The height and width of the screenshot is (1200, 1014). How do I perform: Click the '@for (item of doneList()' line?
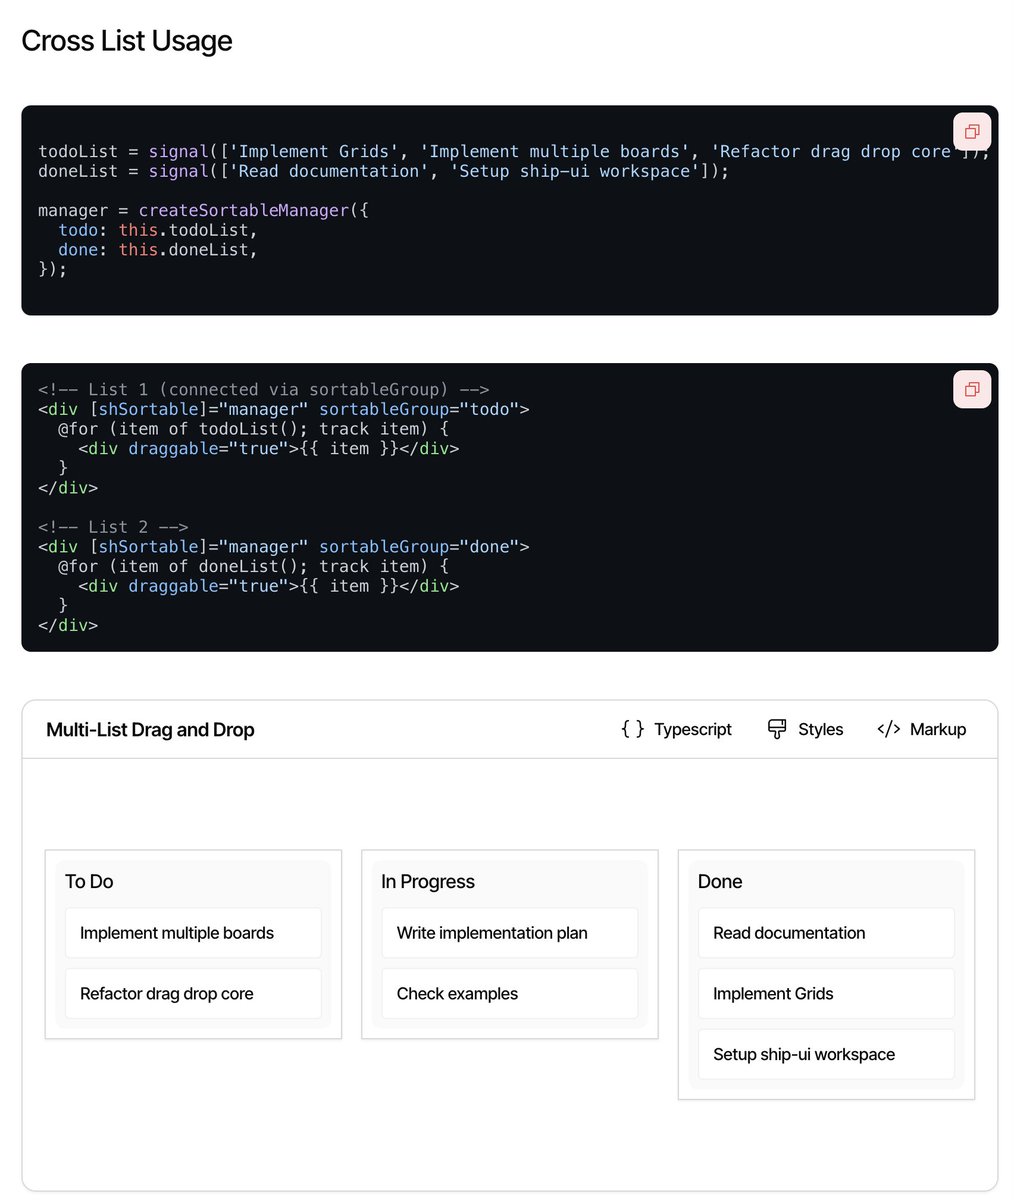tap(253, 566)
